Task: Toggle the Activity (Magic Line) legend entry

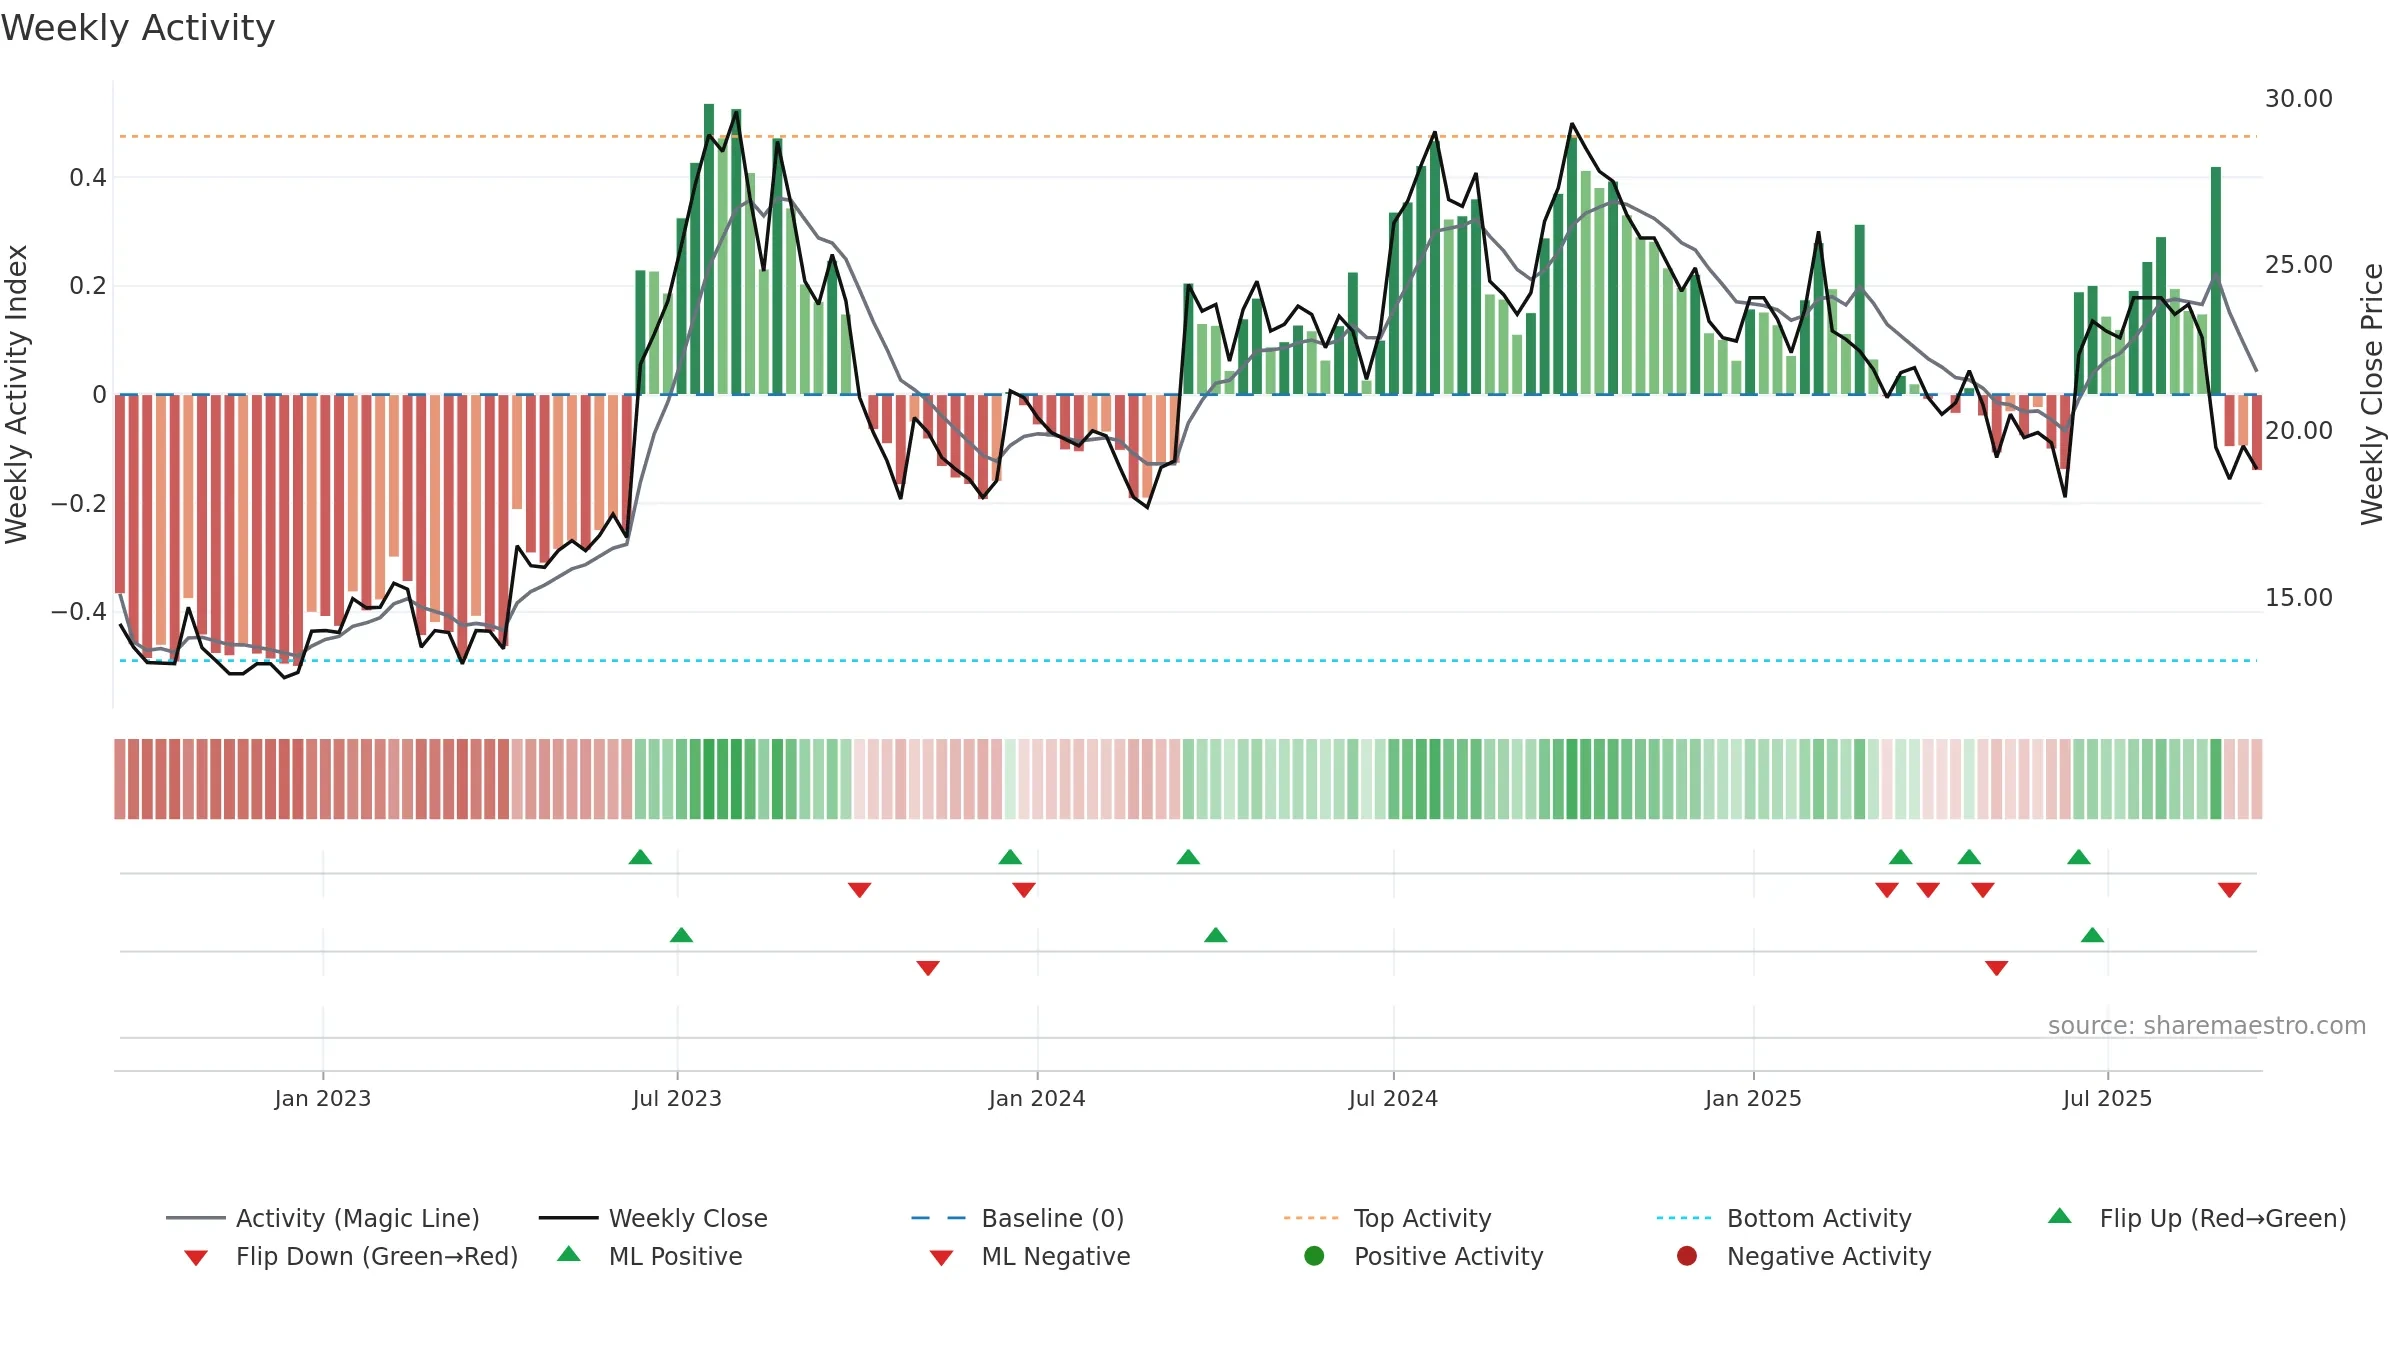Action: [x=323, y=1218]
